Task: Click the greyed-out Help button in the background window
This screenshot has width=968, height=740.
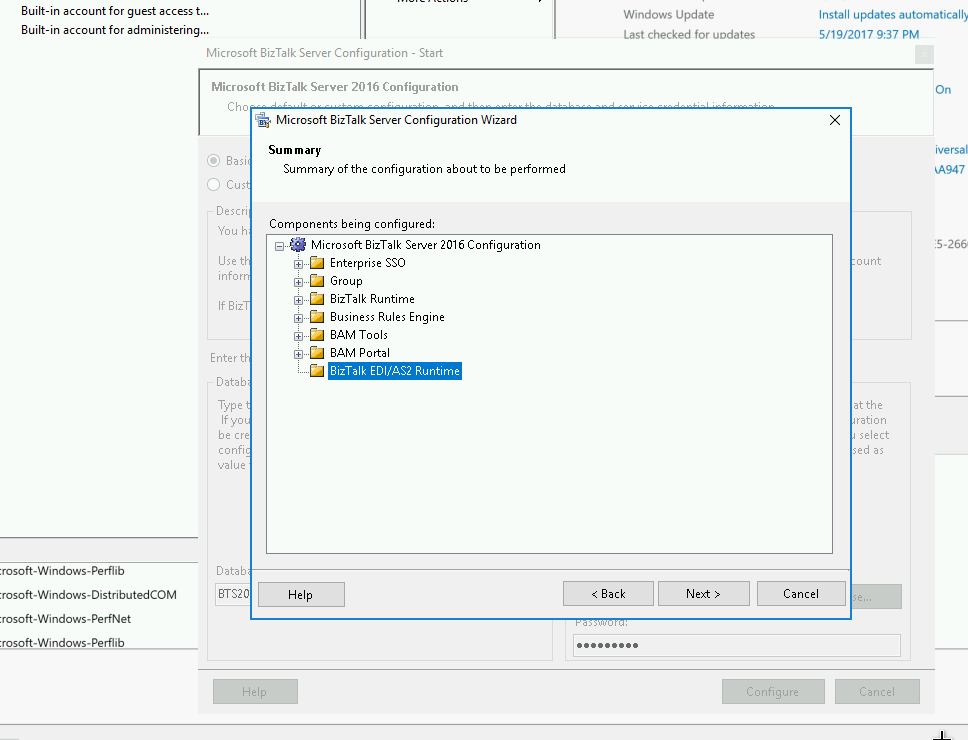Action: coord(255,691)
